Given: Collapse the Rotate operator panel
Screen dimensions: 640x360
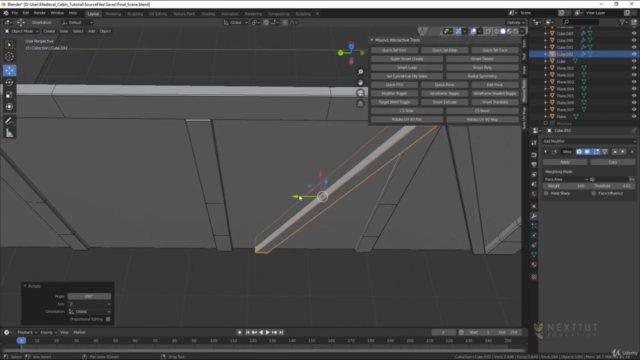Looking at the screenshot, I should click(x=25, y=286).
